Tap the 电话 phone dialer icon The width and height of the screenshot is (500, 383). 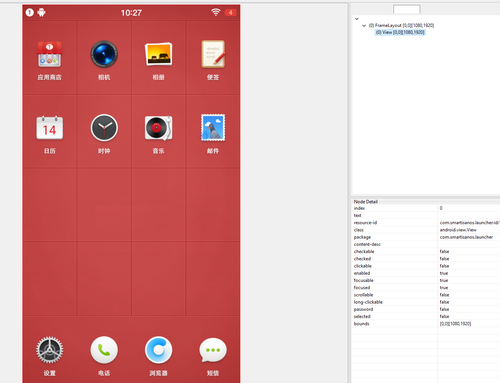point(104,350)
